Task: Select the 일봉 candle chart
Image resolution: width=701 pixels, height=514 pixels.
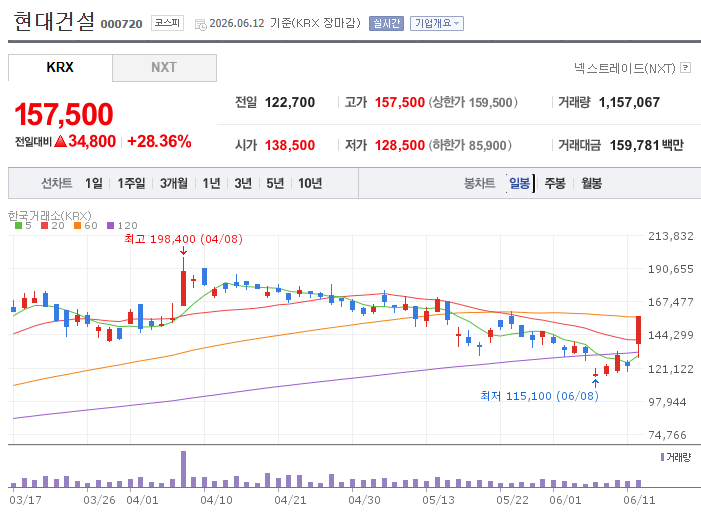Action: 520,183
